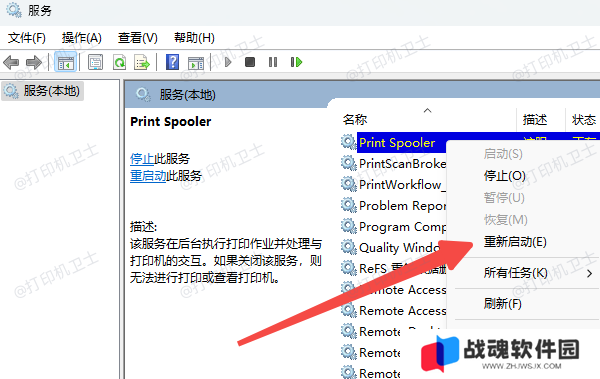This screenshot has width=600, height=379.
Task: Expand the 所有任务(K) submenu arrow
Action: click(x=590, y=273)
